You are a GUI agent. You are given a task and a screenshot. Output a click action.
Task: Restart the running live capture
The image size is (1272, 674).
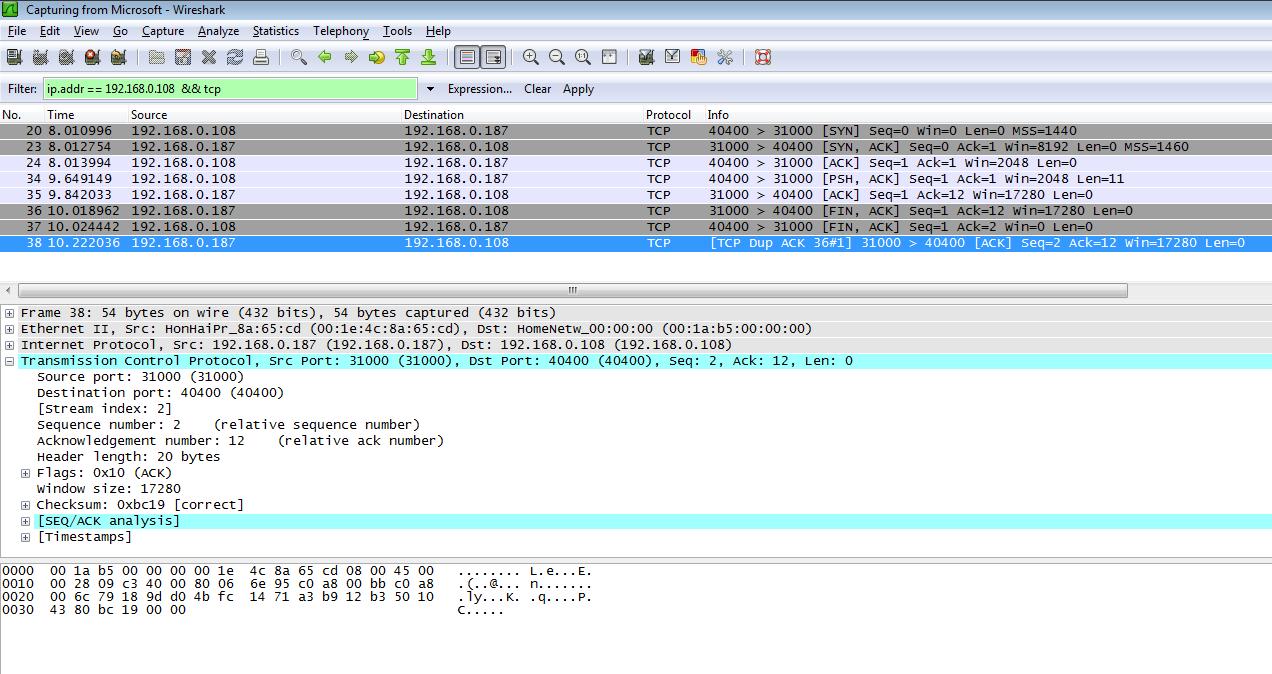pos(118,57)
